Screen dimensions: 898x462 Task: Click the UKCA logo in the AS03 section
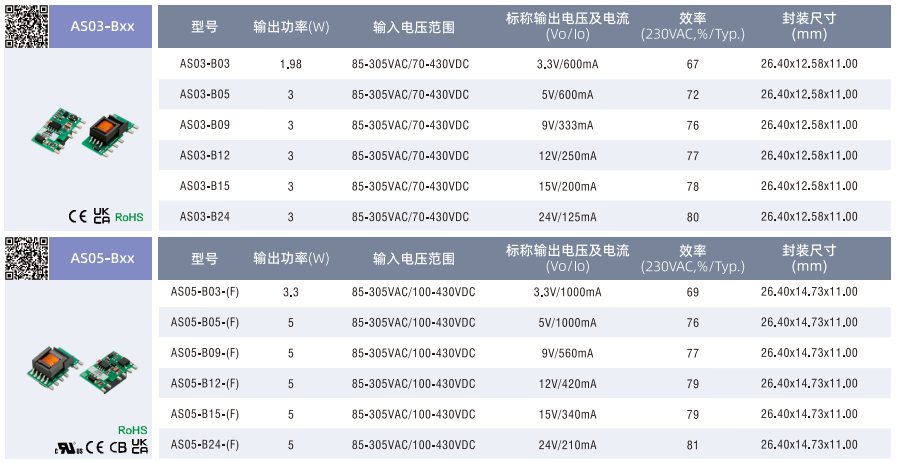coord(101,216)
